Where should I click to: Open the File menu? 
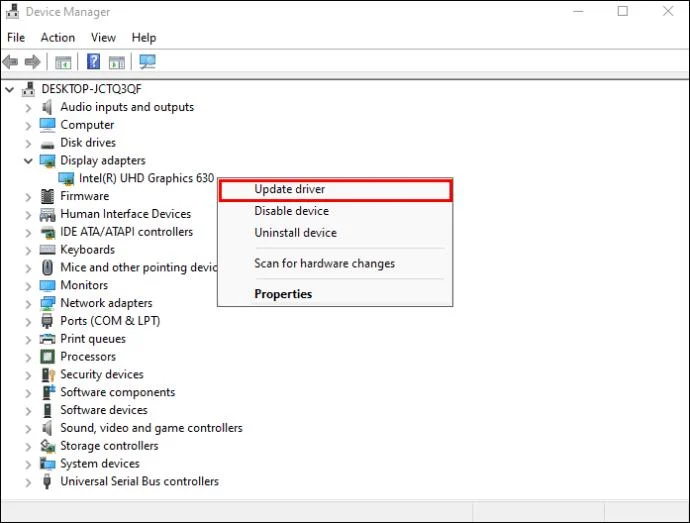click(16, 38)
